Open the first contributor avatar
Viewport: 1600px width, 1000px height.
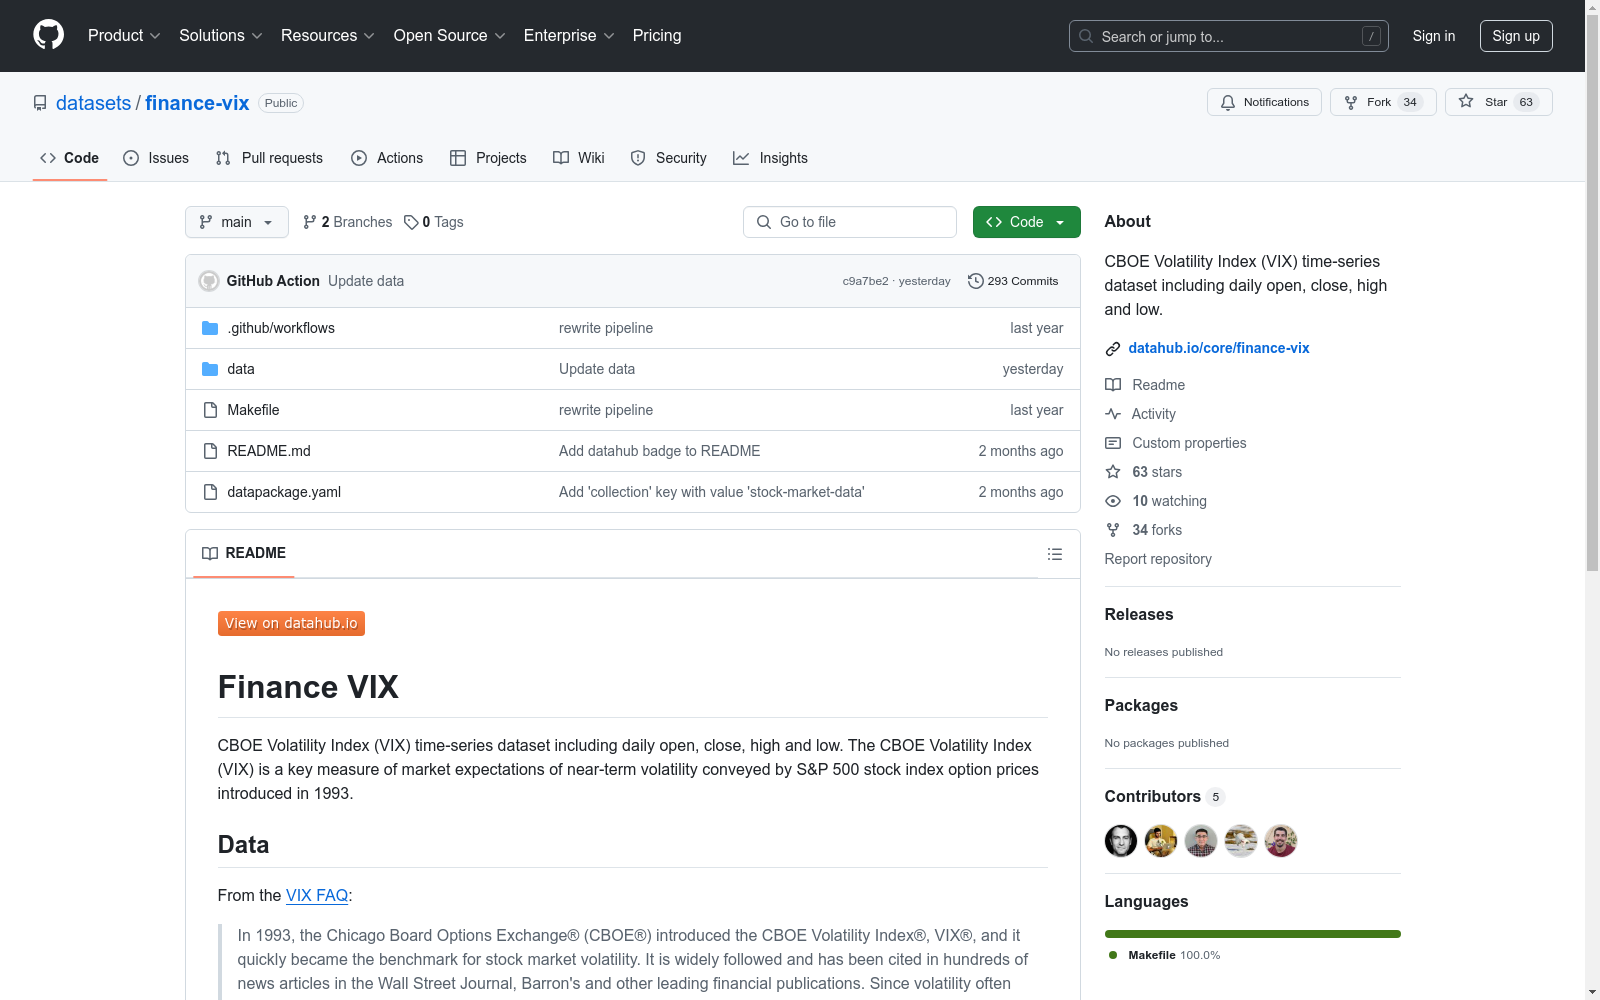pos(1121,841)
